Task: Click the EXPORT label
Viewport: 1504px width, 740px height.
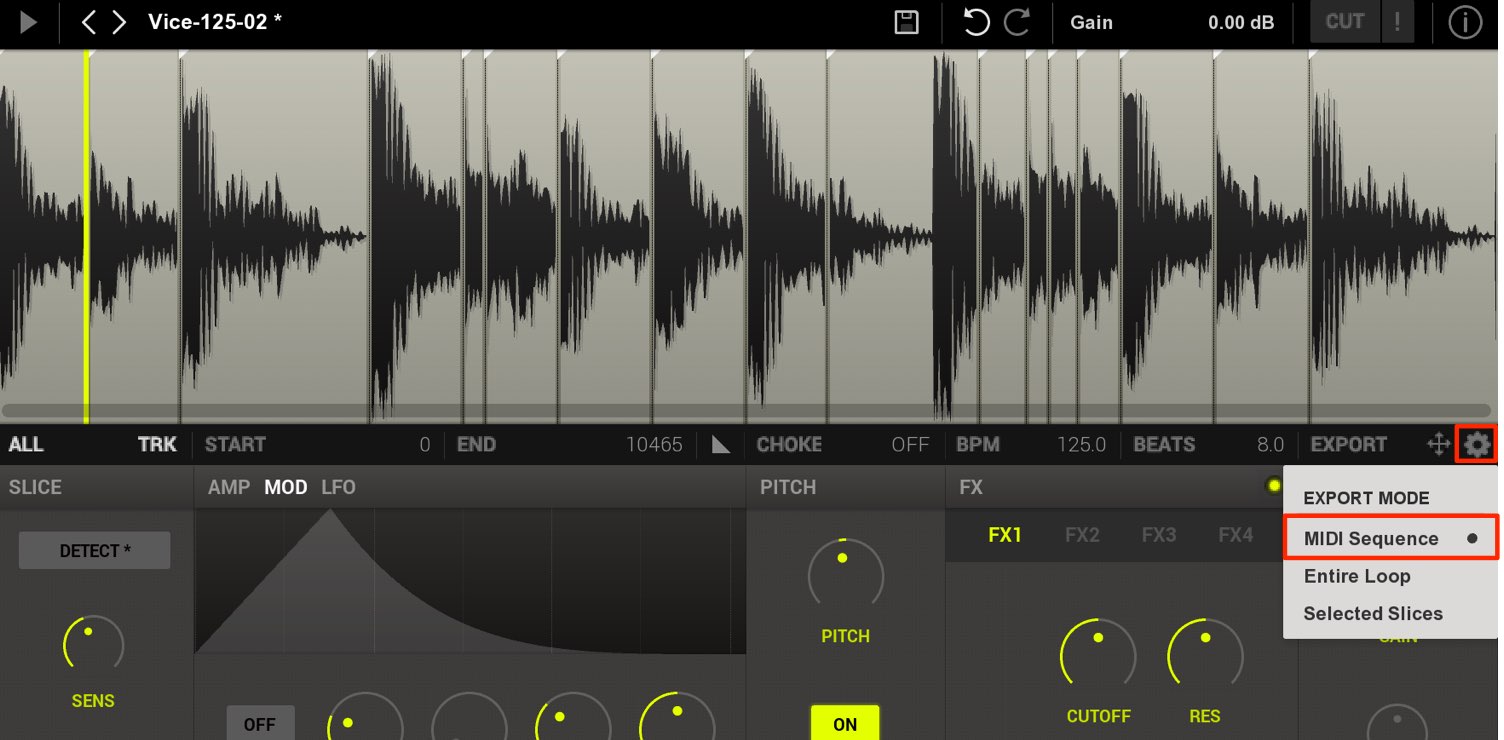Action: click(x=1349, y=445)
